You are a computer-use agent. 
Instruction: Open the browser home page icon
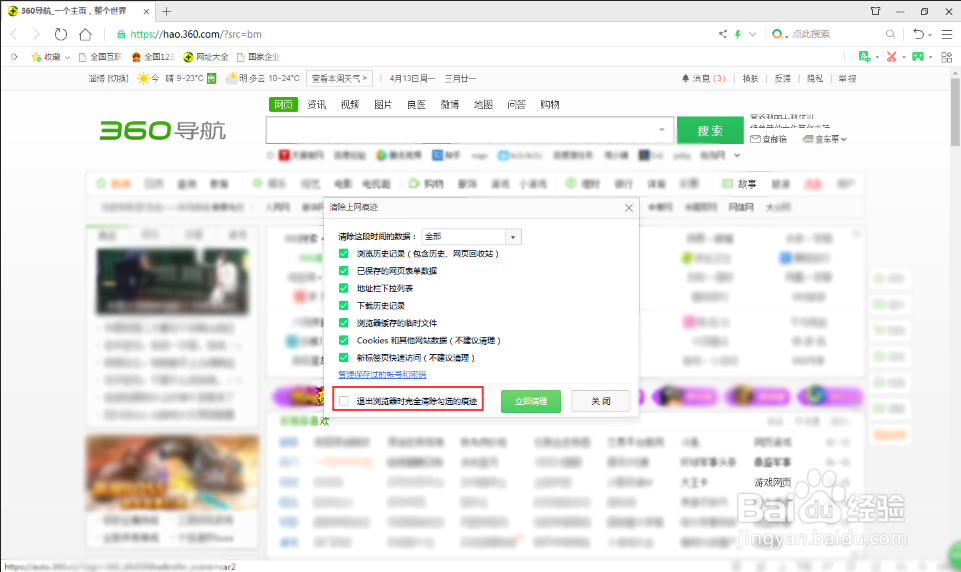coord(86,34)
